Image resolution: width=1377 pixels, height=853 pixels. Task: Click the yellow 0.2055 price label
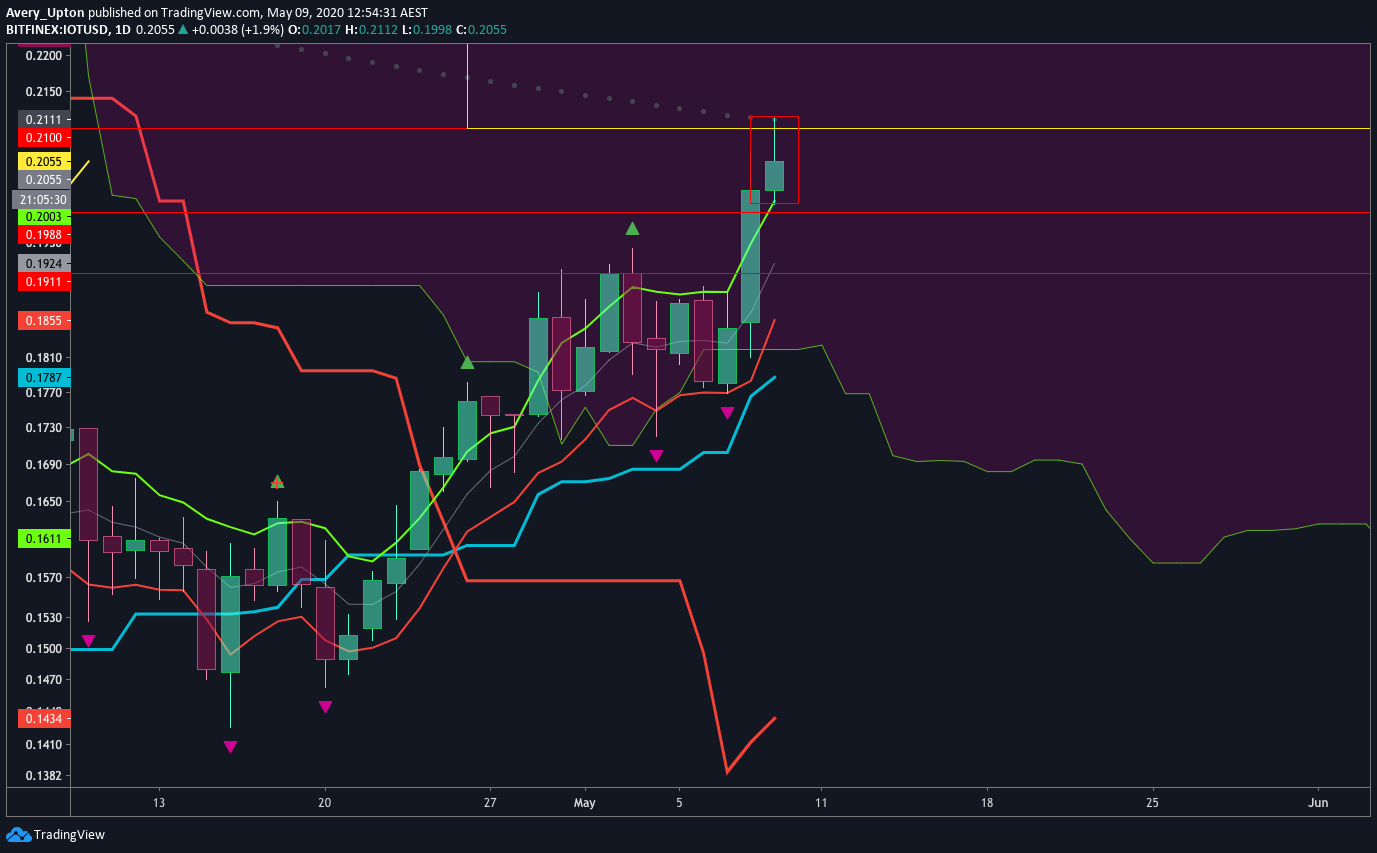pos(44,161)
